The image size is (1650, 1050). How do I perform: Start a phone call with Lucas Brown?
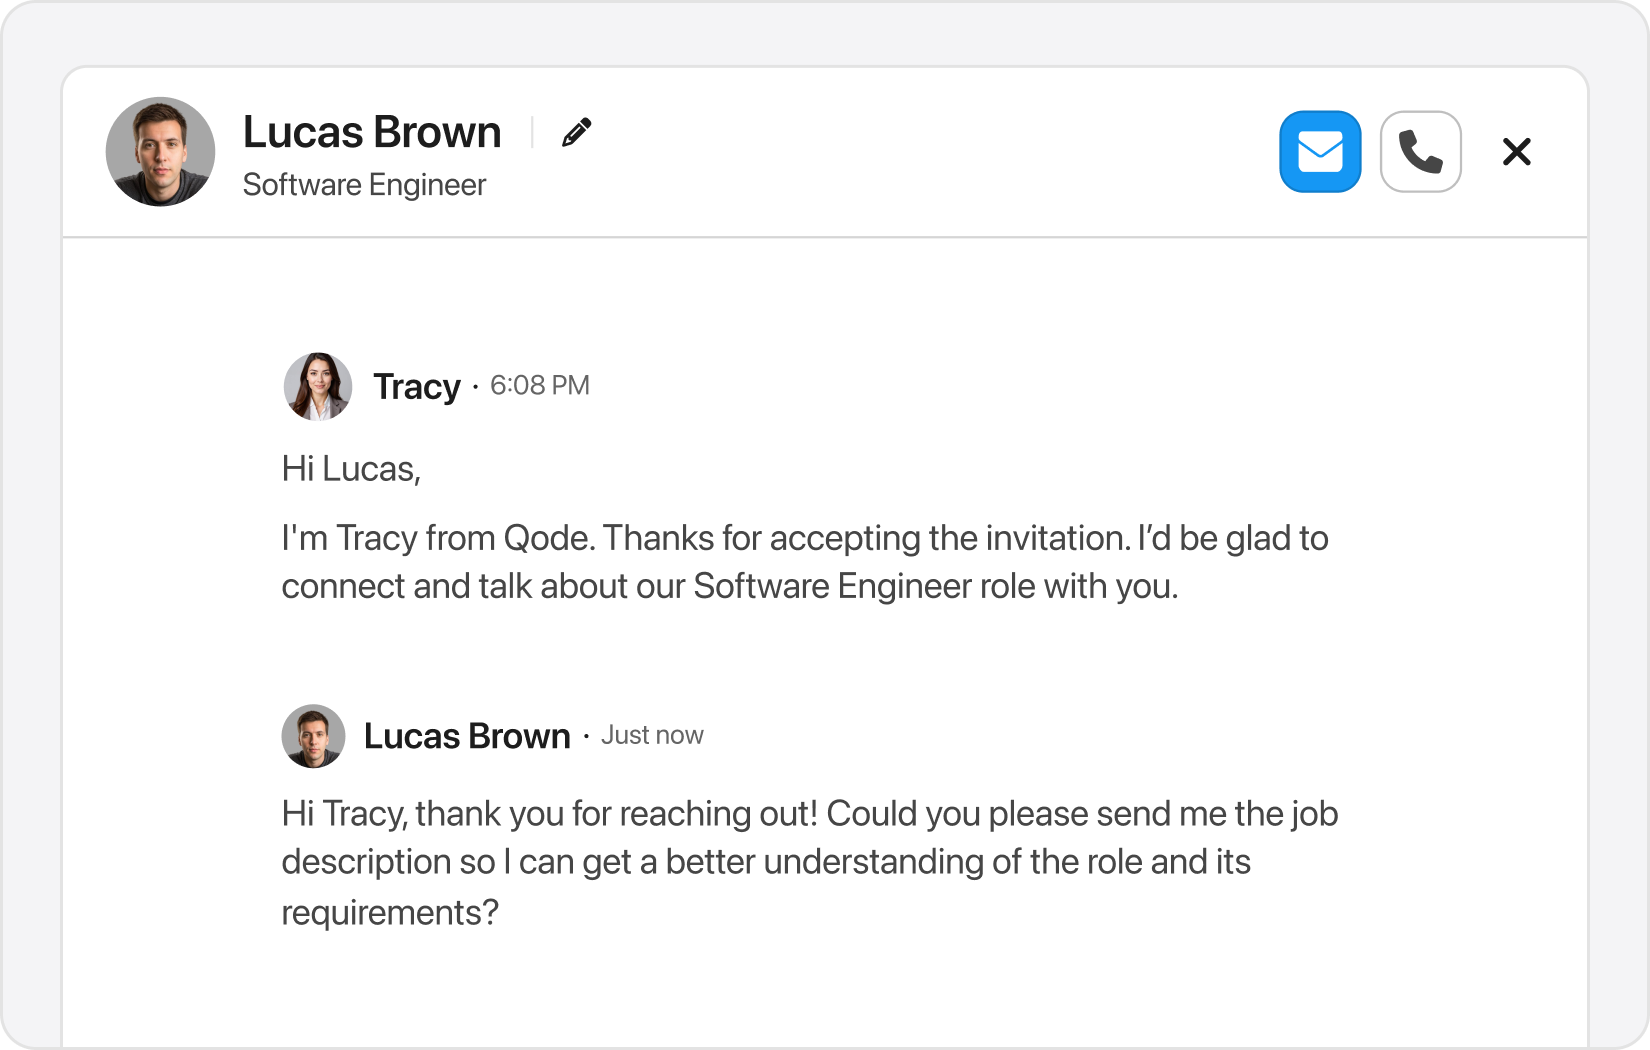click(x=1420, y=152)
